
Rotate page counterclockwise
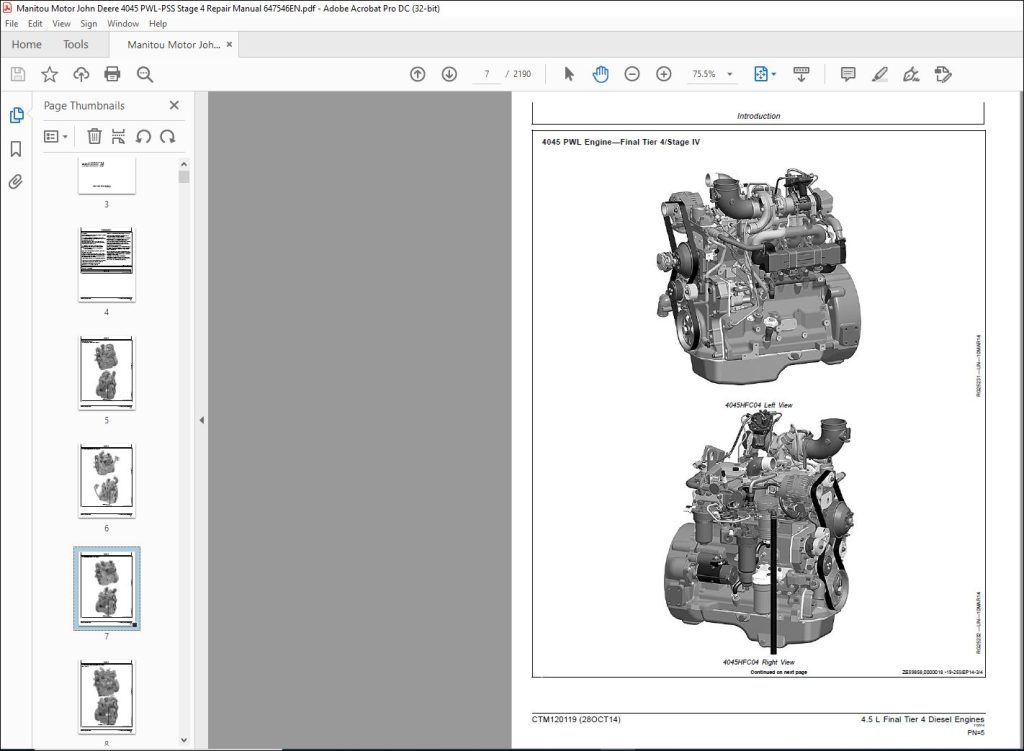point(143,136)
